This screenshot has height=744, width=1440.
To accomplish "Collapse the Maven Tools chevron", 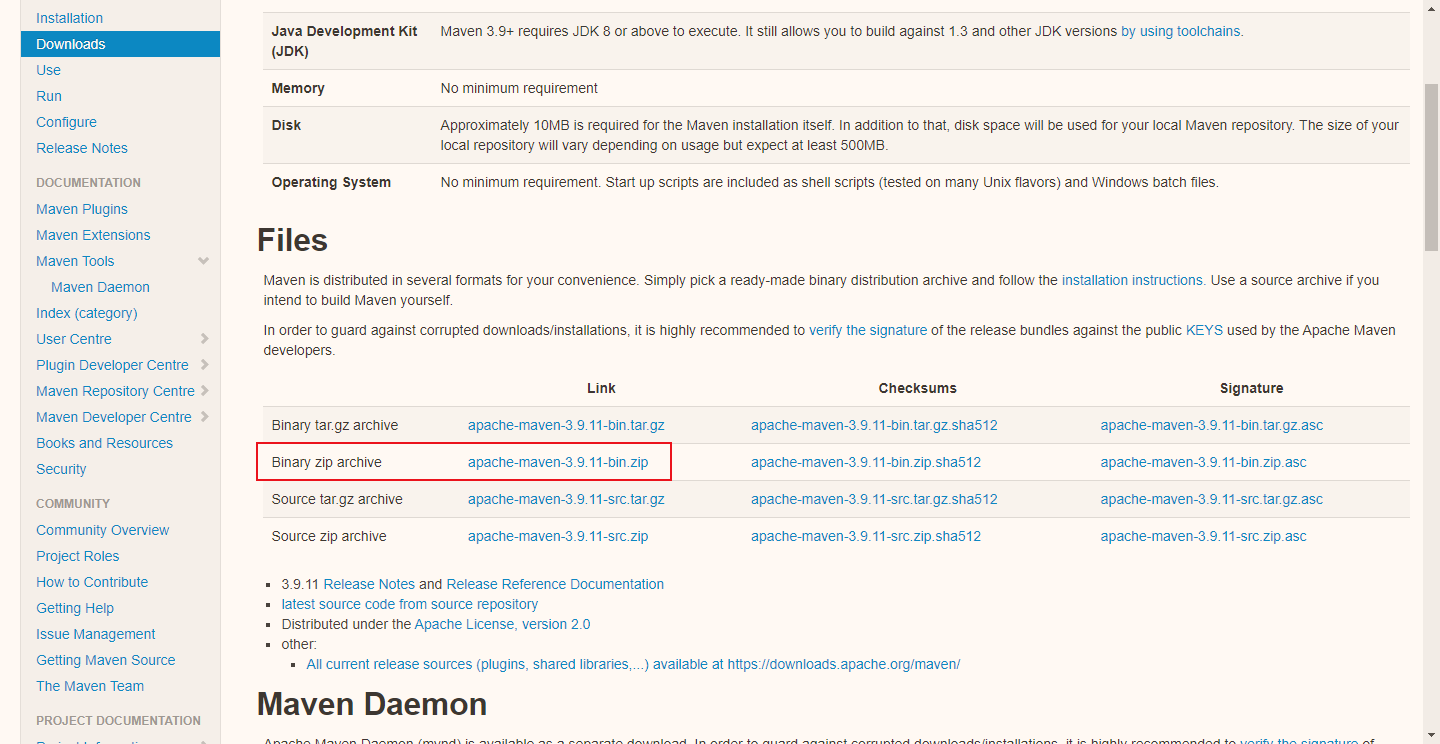I will [204, 261].
